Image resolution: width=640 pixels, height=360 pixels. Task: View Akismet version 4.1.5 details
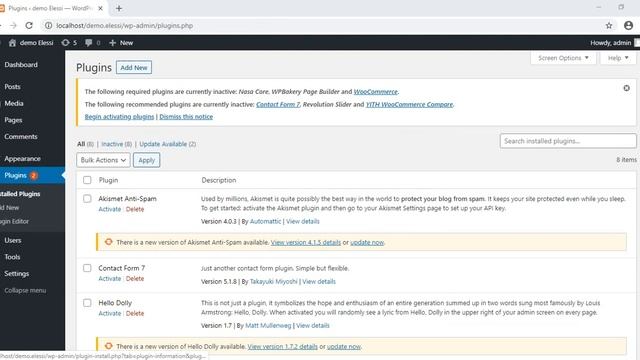coord(306,242)
